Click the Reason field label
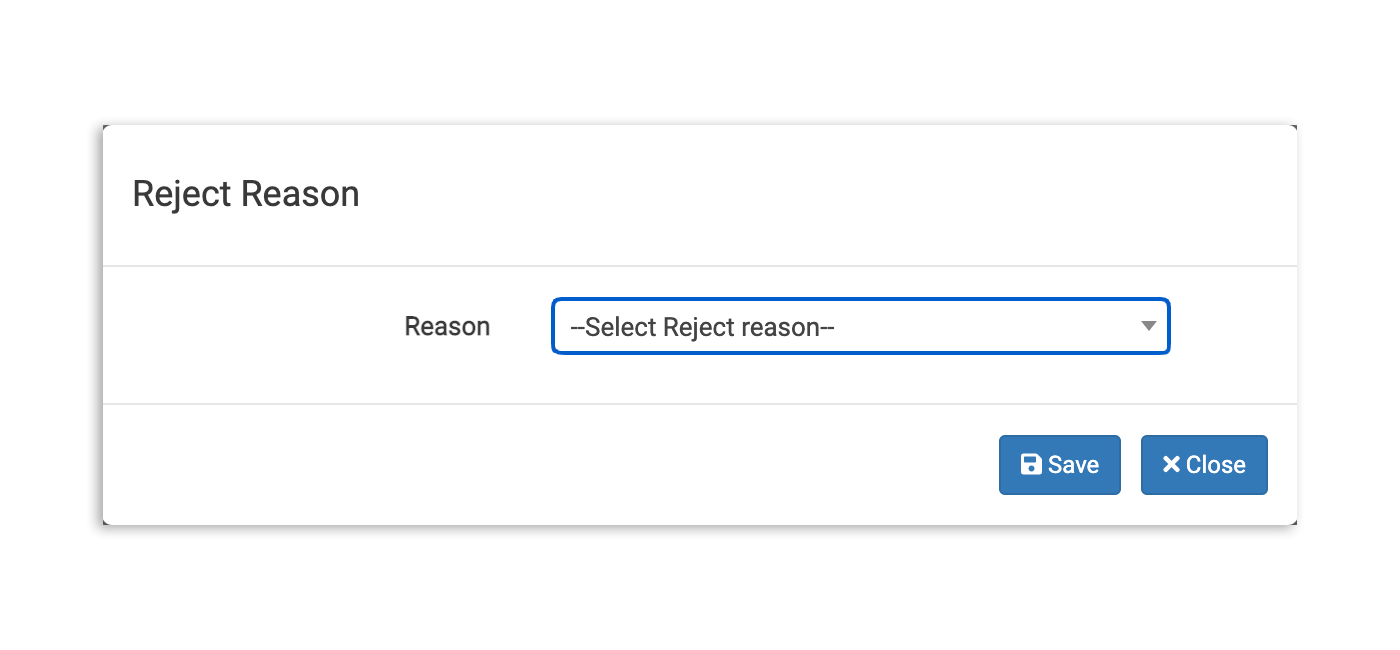1400x650 pixels. (447, 327)
